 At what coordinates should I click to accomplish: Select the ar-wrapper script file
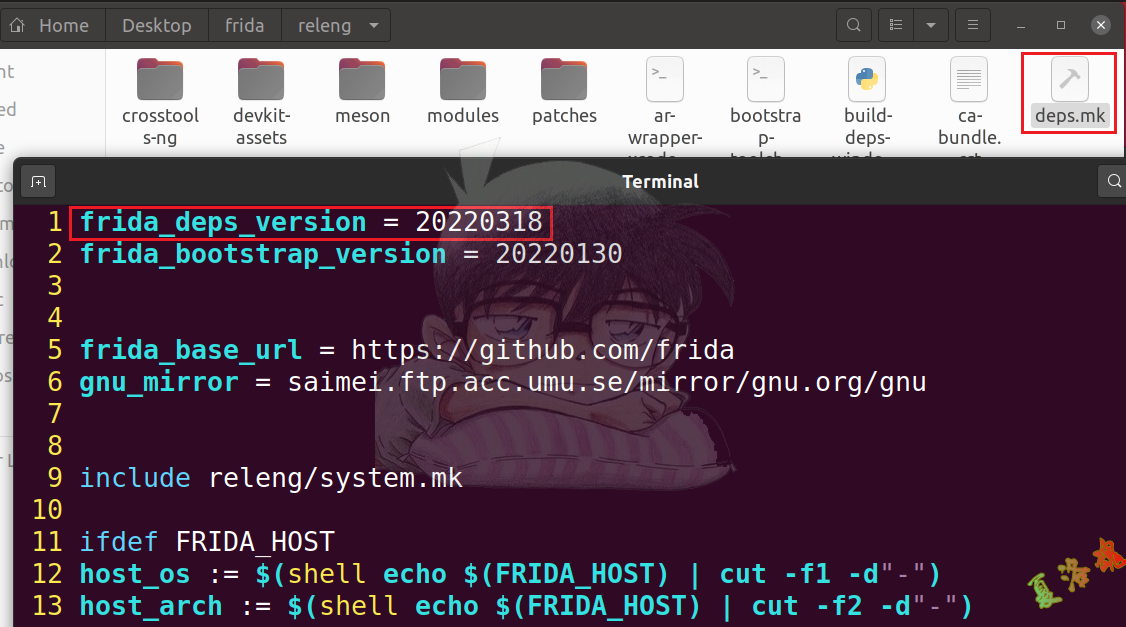664,80
